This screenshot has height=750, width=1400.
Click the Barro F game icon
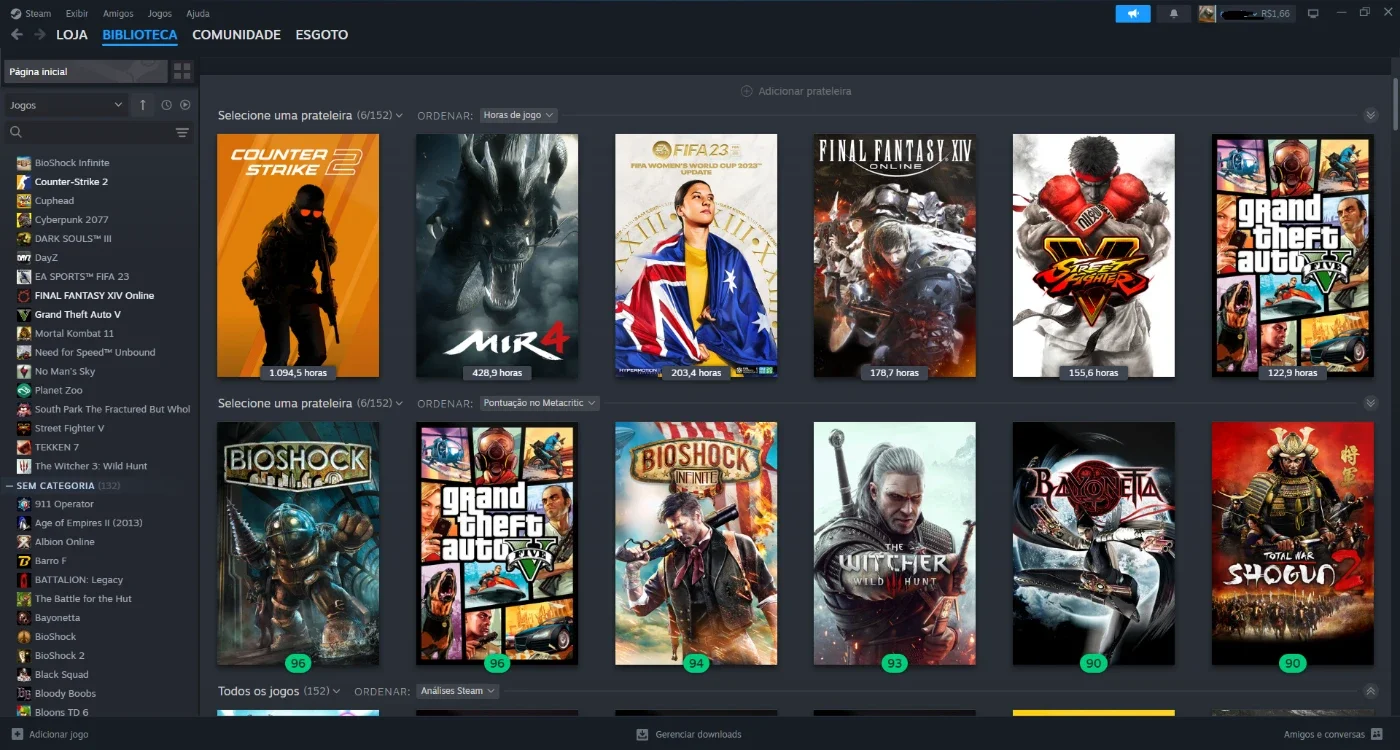(24, 561)
